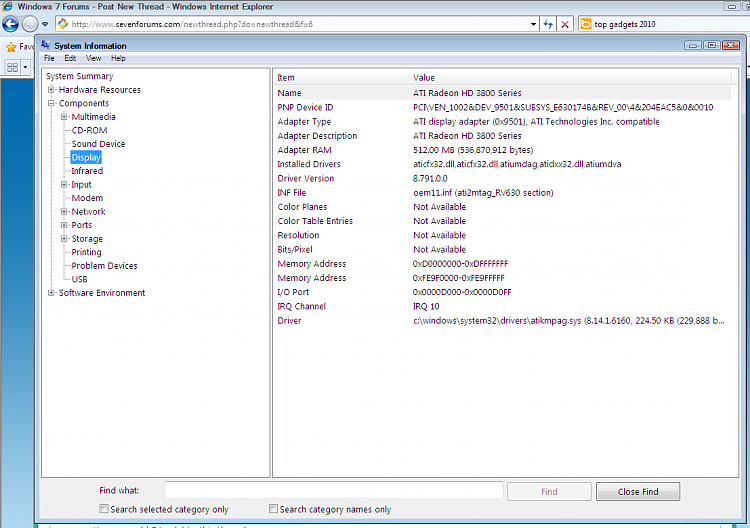Select the IRQ Channel row
Screen dimensions: 750x528
(x=503, y=306)
